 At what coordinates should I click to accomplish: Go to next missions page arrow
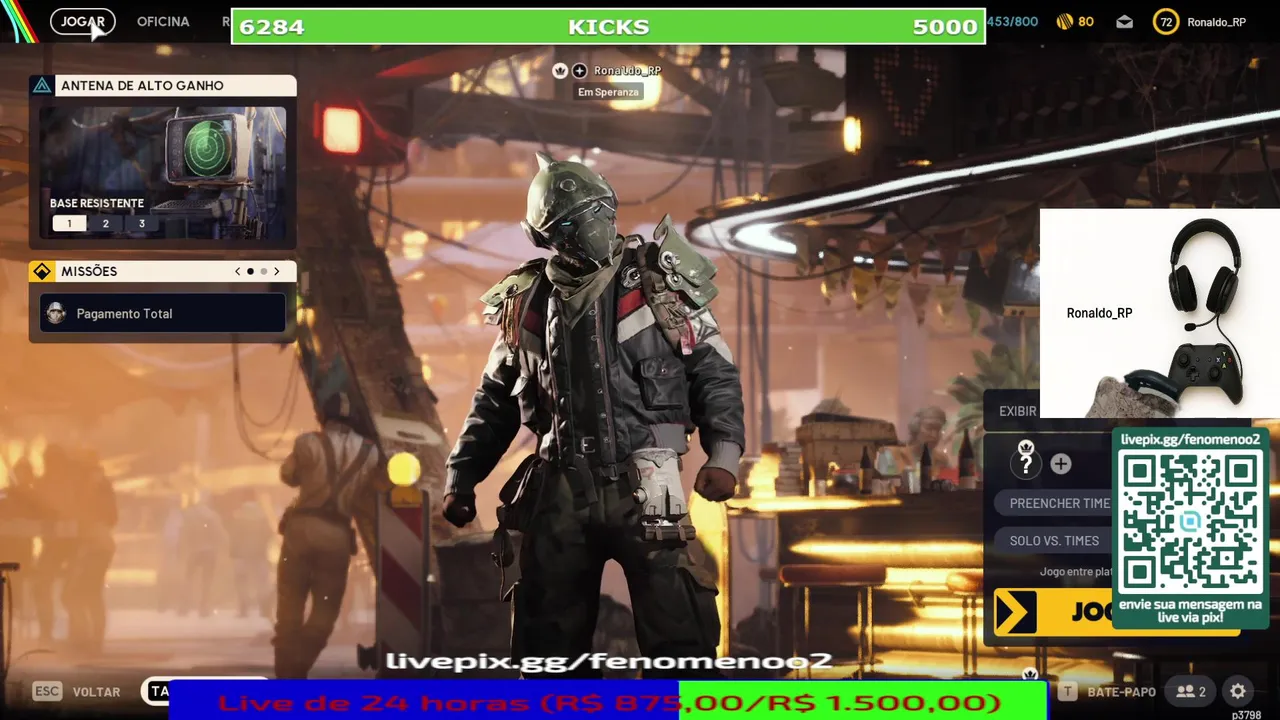tap(277, 271)
